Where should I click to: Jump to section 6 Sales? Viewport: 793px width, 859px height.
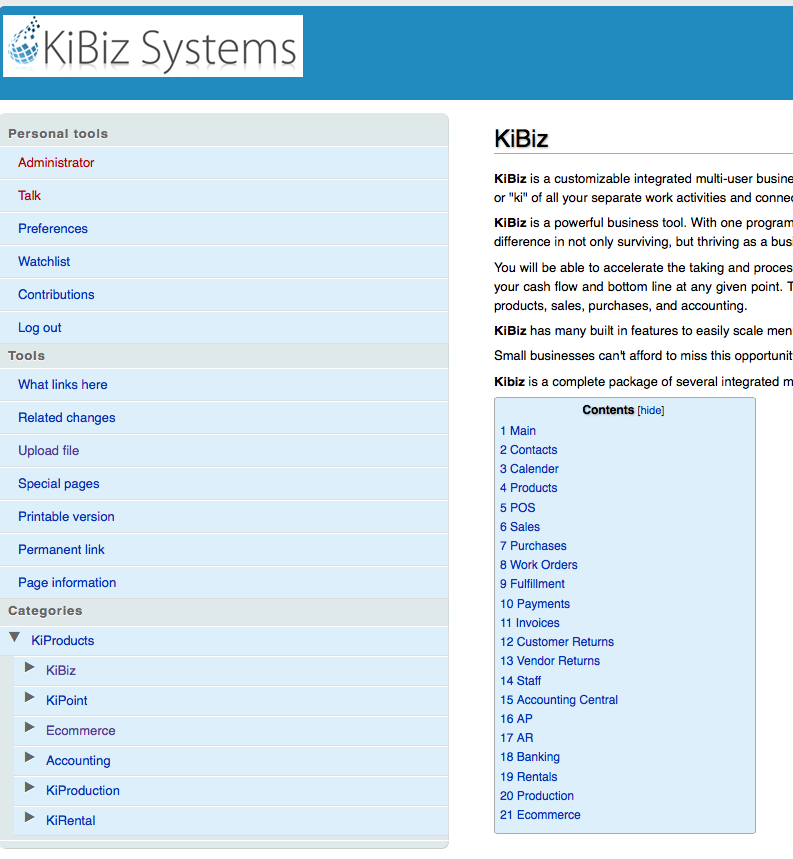click(x=520, y=527)
